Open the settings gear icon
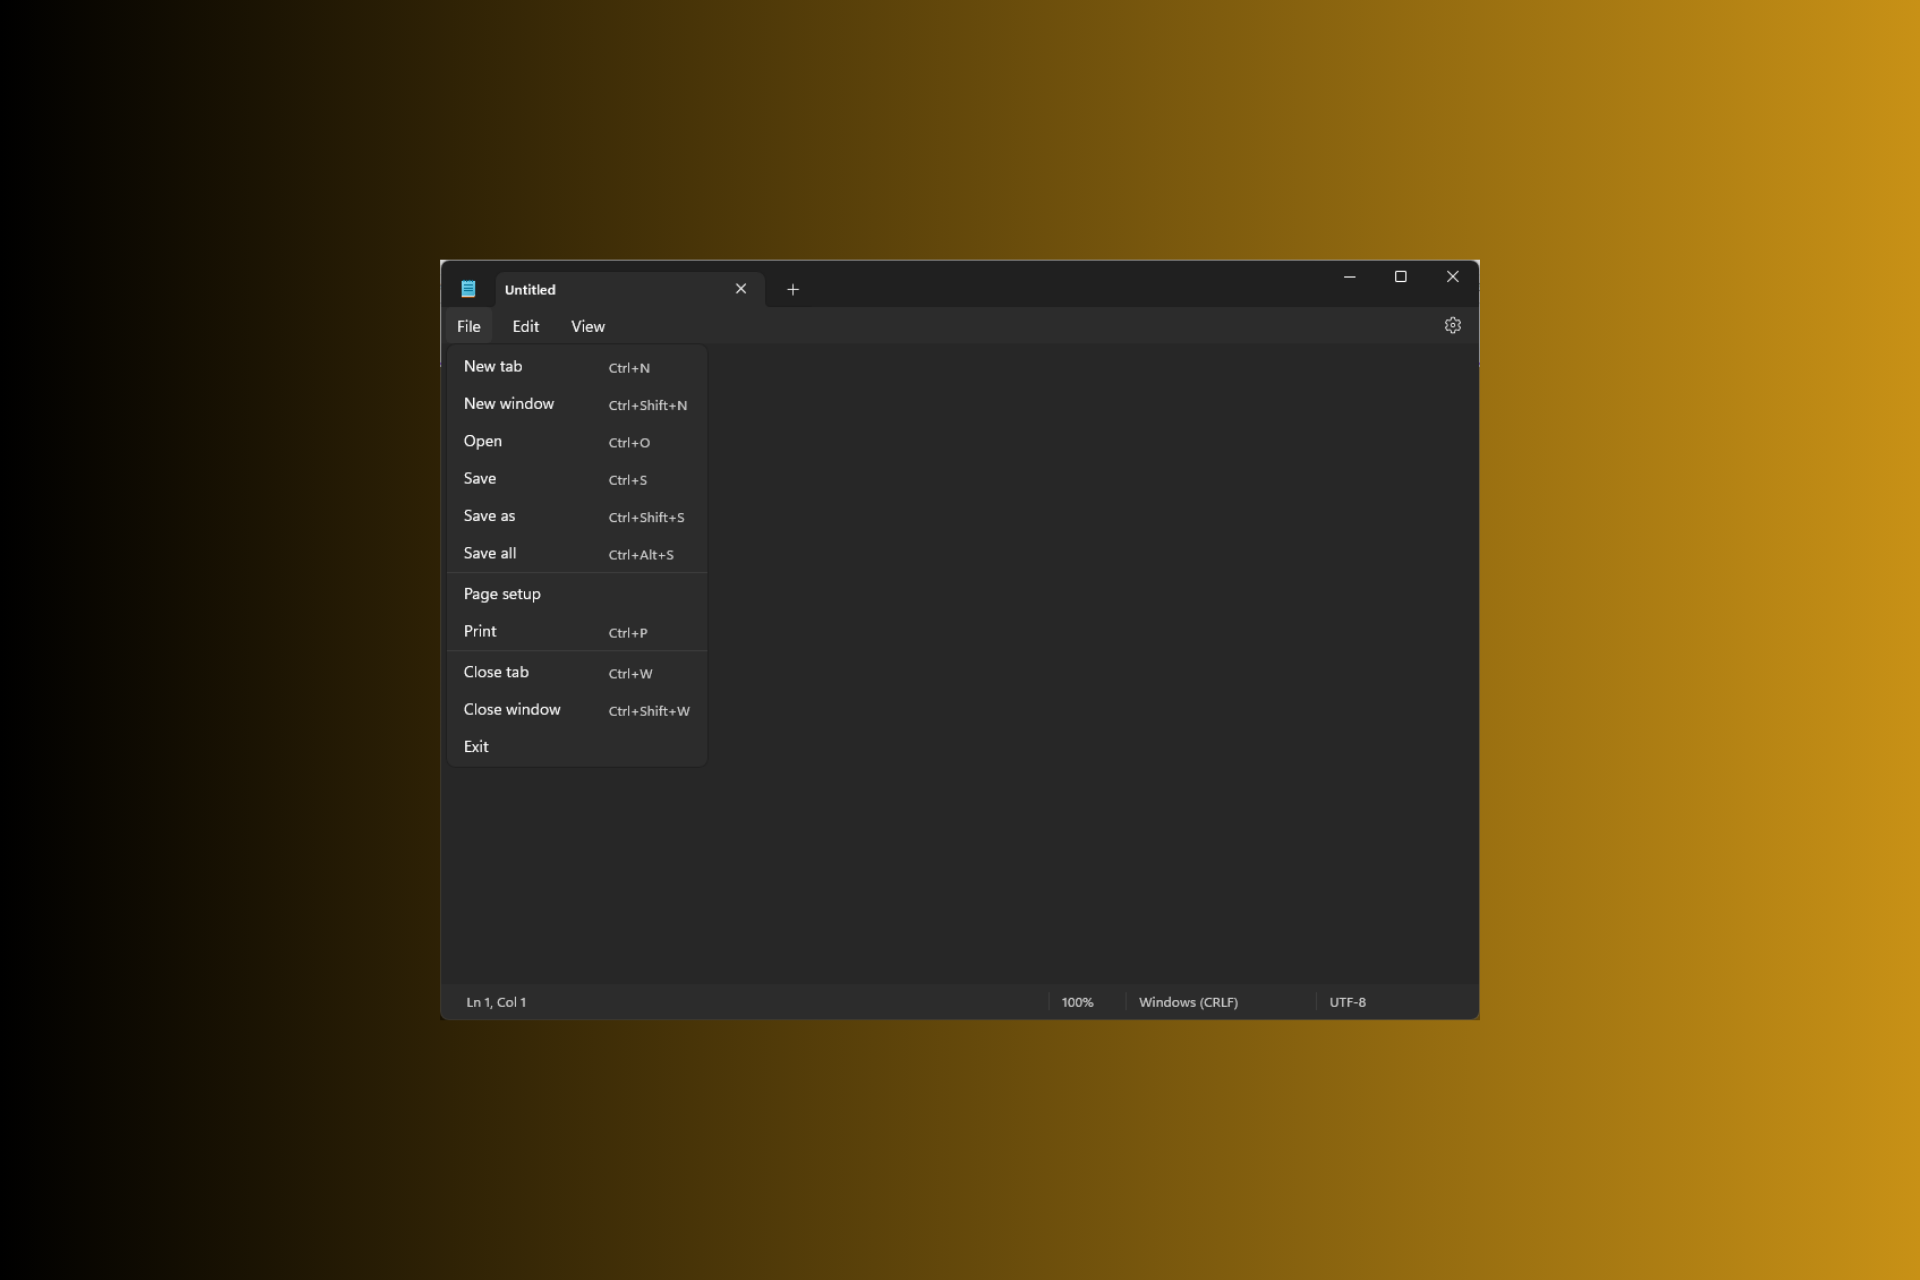The height and width of the screenshot is (1280, 1920). (x=1452, y=325)
